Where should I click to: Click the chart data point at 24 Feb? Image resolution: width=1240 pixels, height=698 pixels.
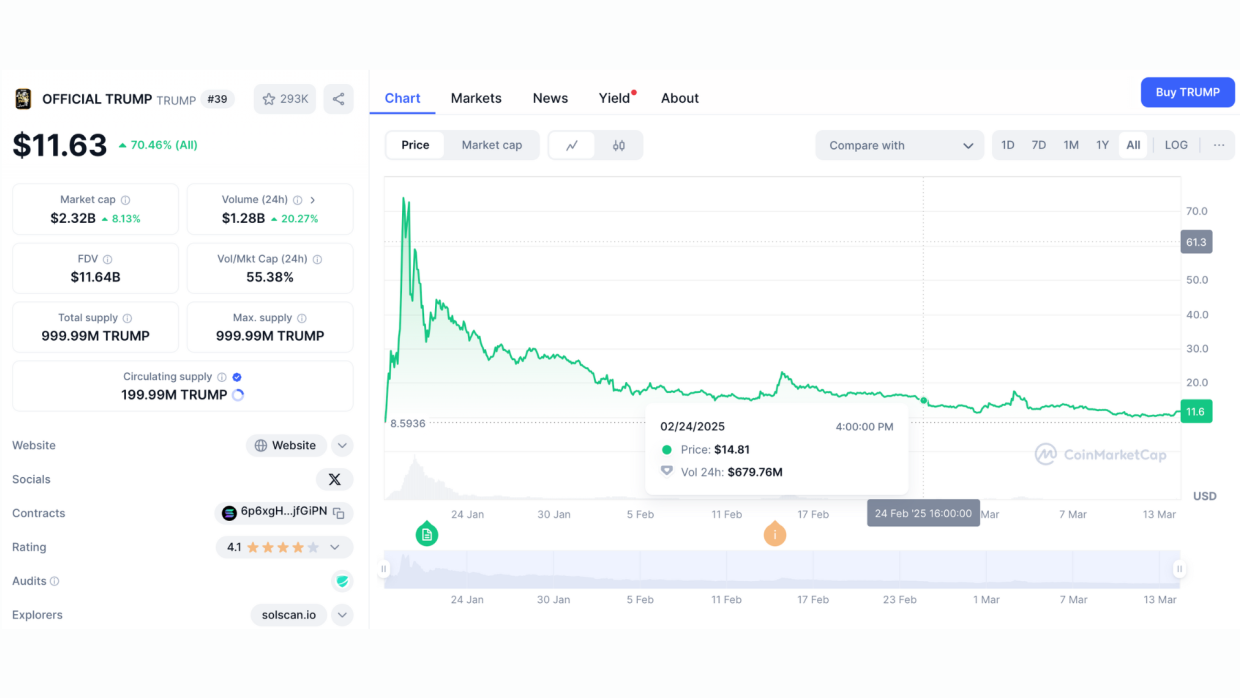tap(924, 401)
